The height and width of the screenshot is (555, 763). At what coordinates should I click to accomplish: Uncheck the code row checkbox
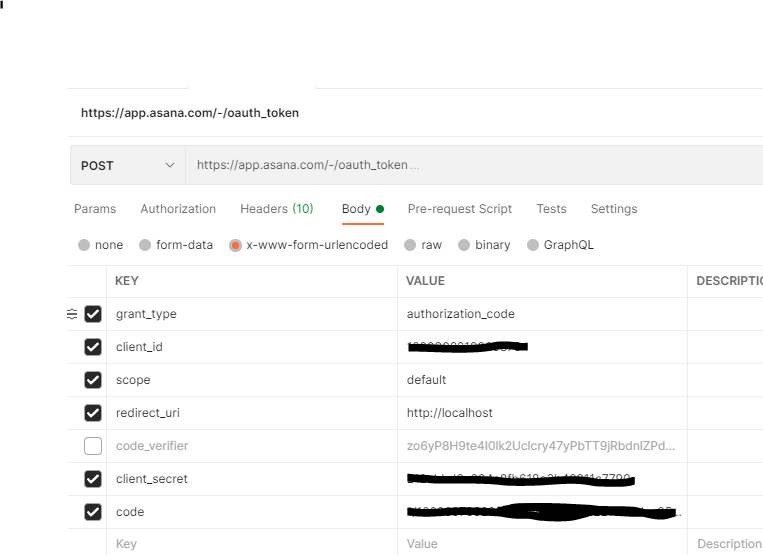coord(93,512)
